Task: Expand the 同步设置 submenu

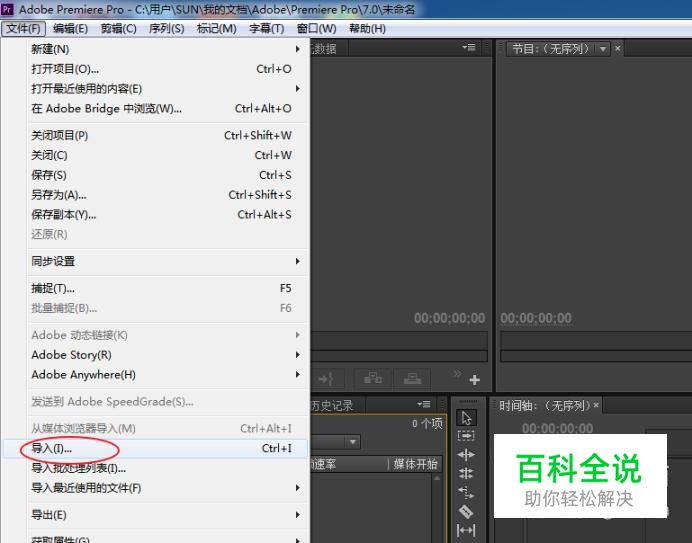Action: (166, 261)
